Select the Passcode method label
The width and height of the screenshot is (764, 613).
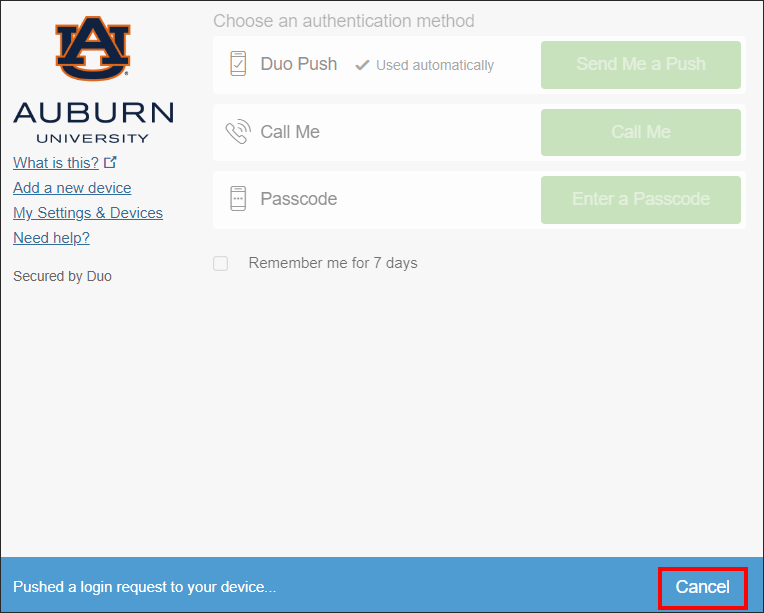[x=299, y=199]
